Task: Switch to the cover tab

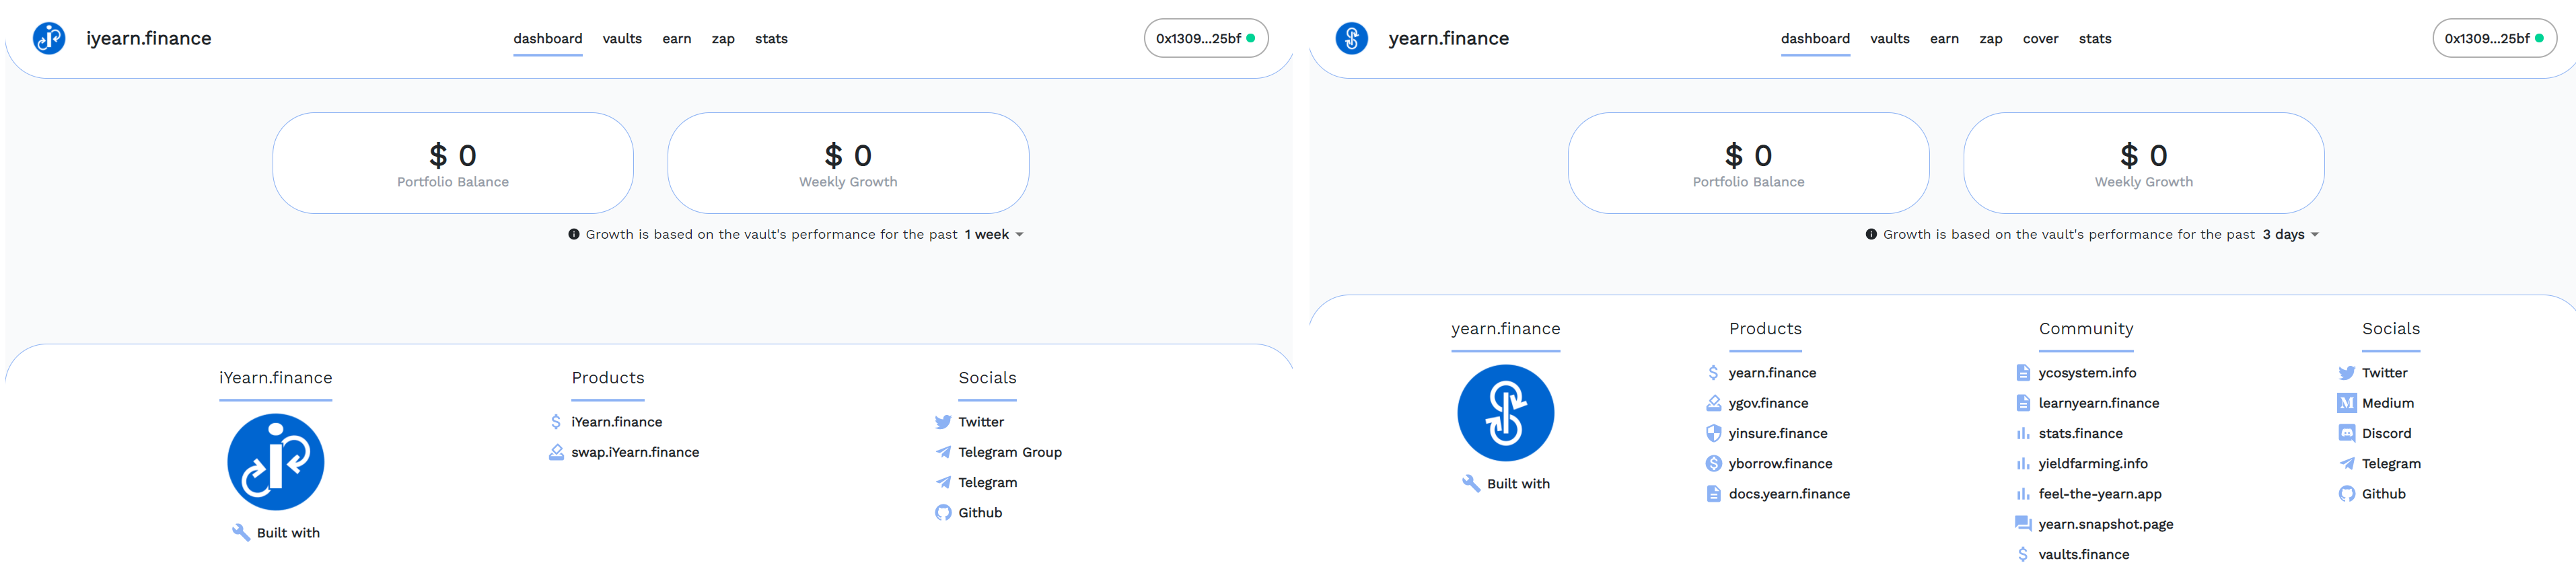Action: [x=2040, y=38]
